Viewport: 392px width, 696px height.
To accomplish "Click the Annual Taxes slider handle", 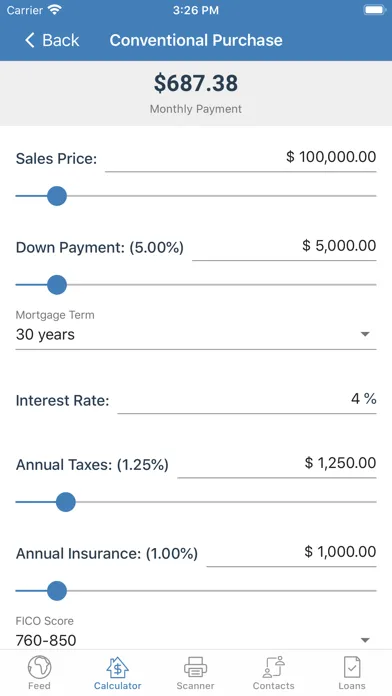I will click(66, 502).
